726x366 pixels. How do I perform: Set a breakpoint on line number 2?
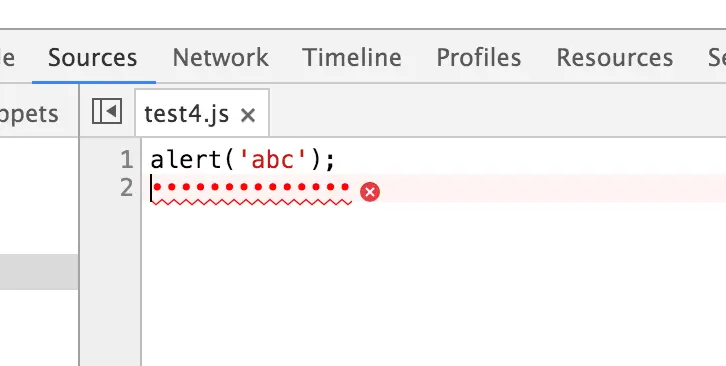coord(126,188)
